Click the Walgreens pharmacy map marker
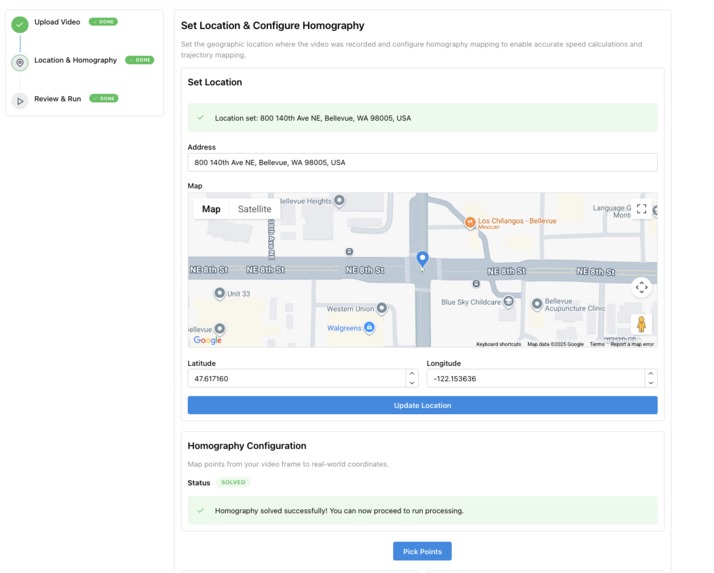The width and height of the screenshot is (714, 573). [x=369, y=327]
